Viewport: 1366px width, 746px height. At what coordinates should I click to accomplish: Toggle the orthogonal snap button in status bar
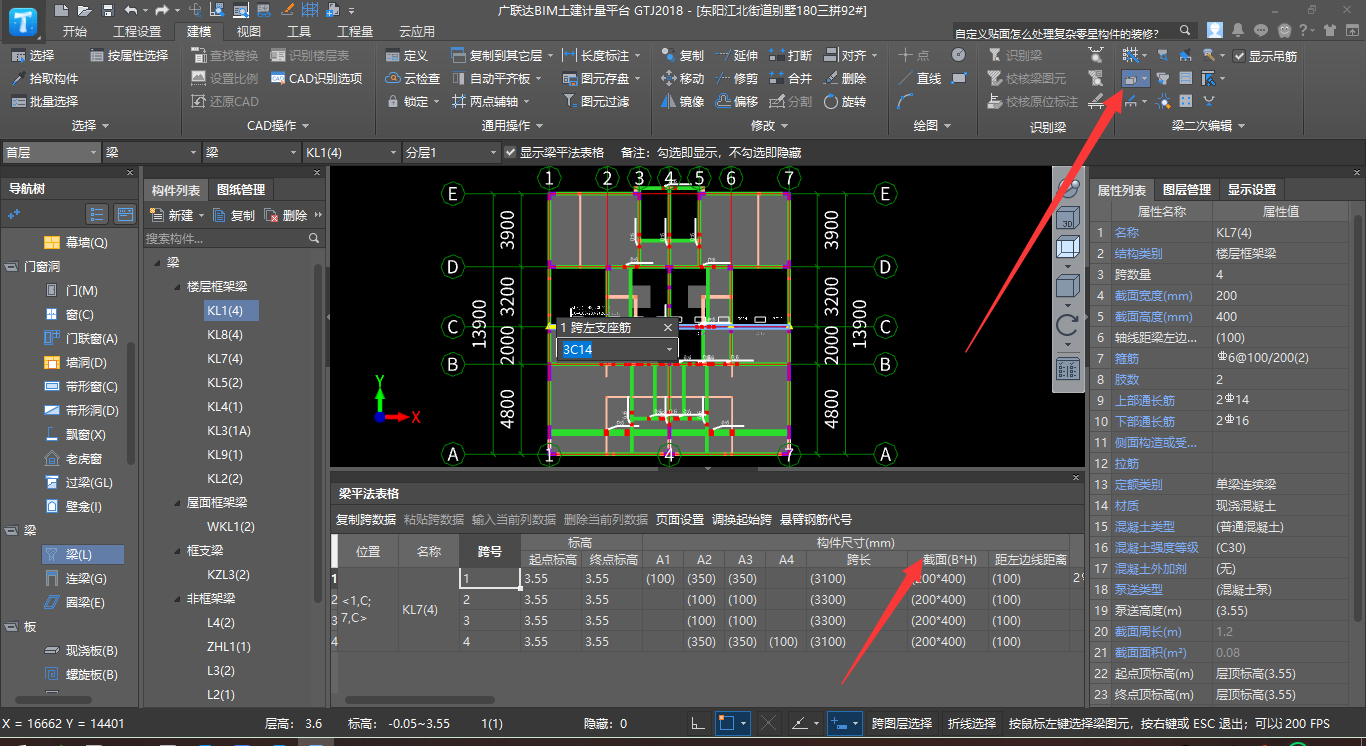[701, 723]
